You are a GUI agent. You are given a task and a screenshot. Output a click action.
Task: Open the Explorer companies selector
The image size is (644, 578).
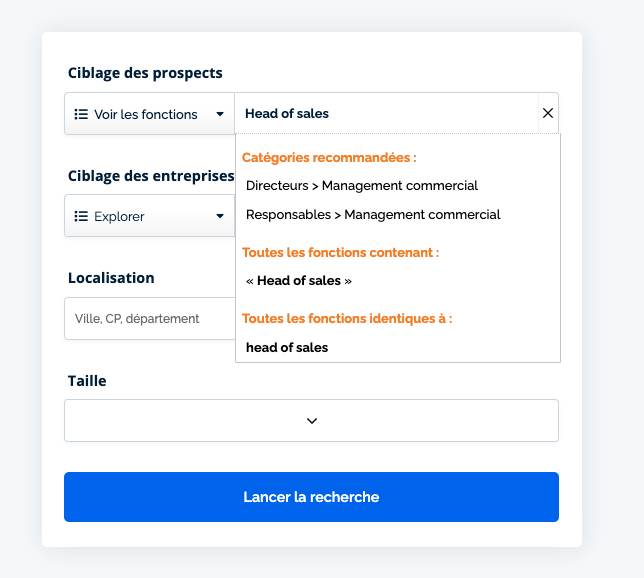(x=150, y=216)
